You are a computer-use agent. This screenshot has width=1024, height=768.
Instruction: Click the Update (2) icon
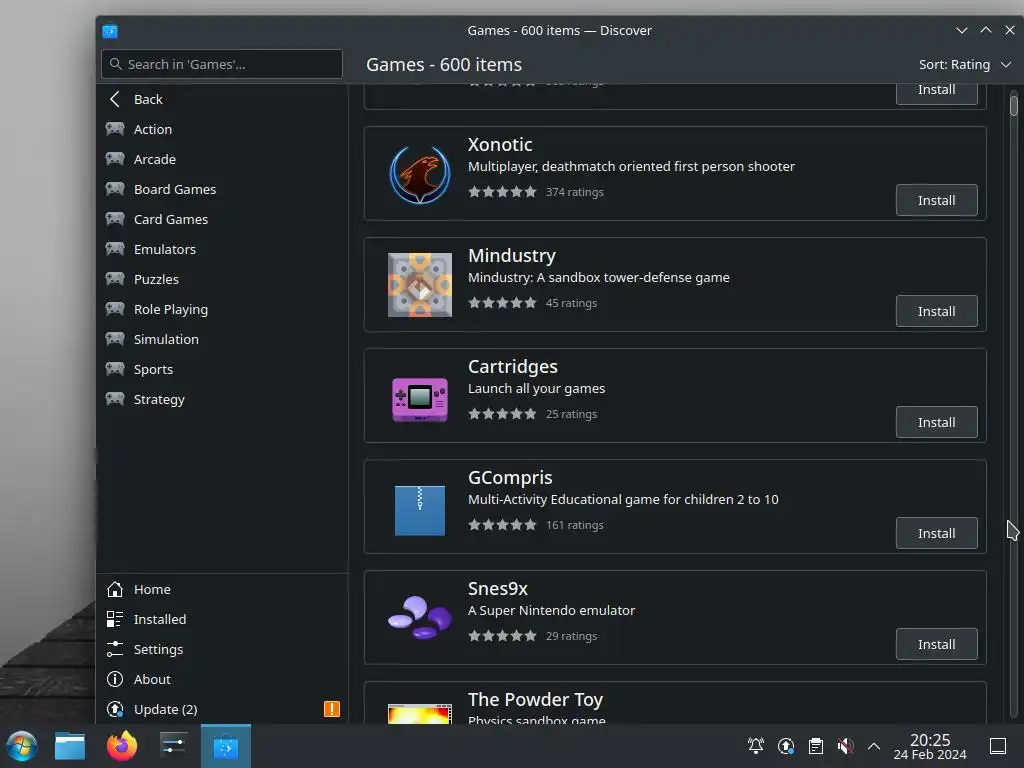tap(115, 709)
